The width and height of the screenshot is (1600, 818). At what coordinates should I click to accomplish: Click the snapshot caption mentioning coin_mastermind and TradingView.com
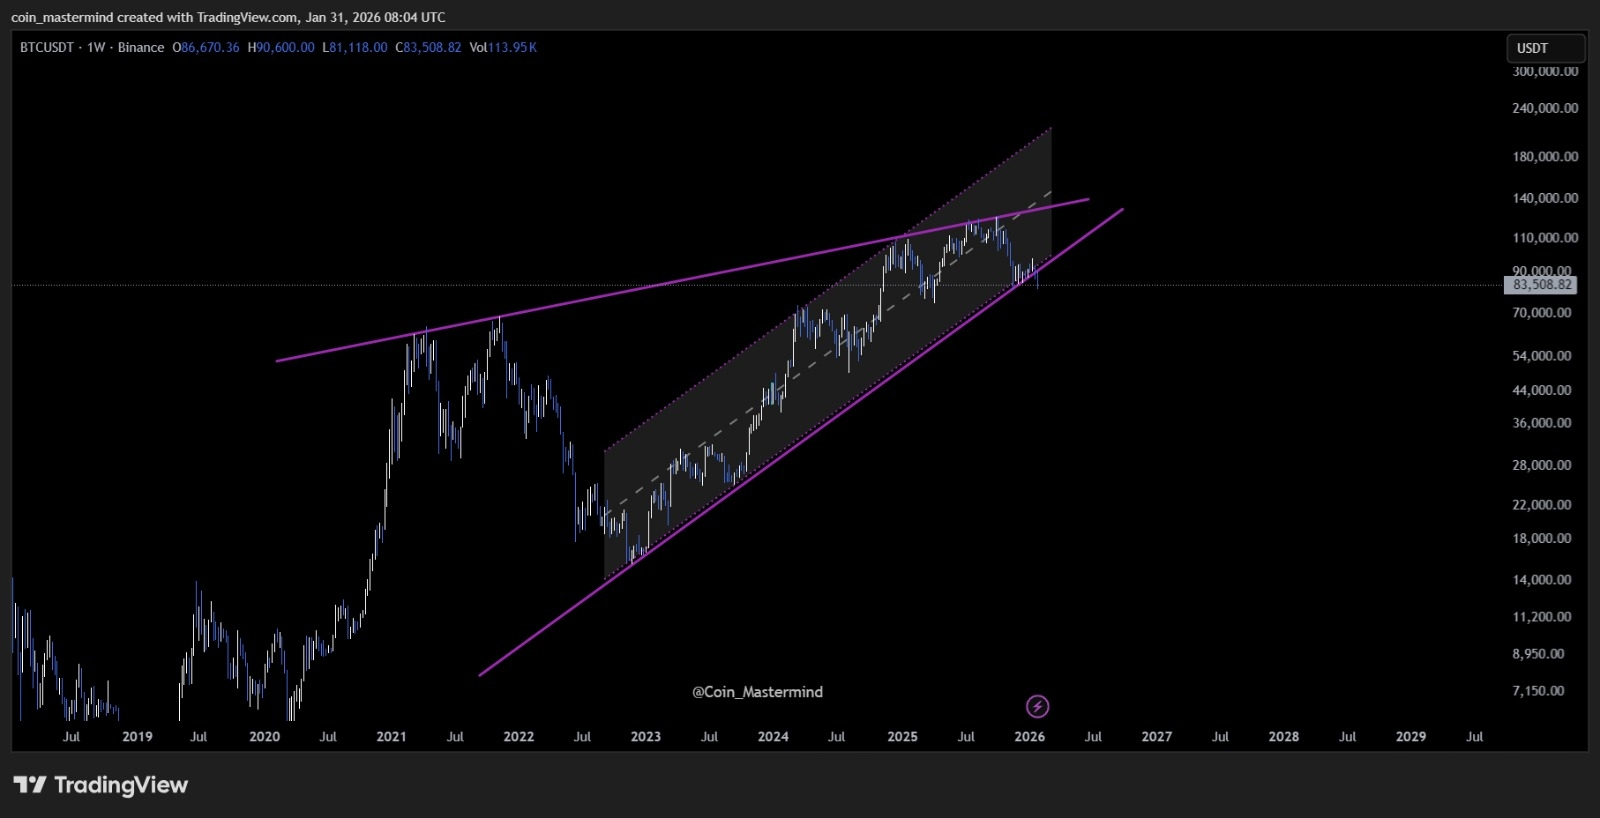[x=228, y=17]
